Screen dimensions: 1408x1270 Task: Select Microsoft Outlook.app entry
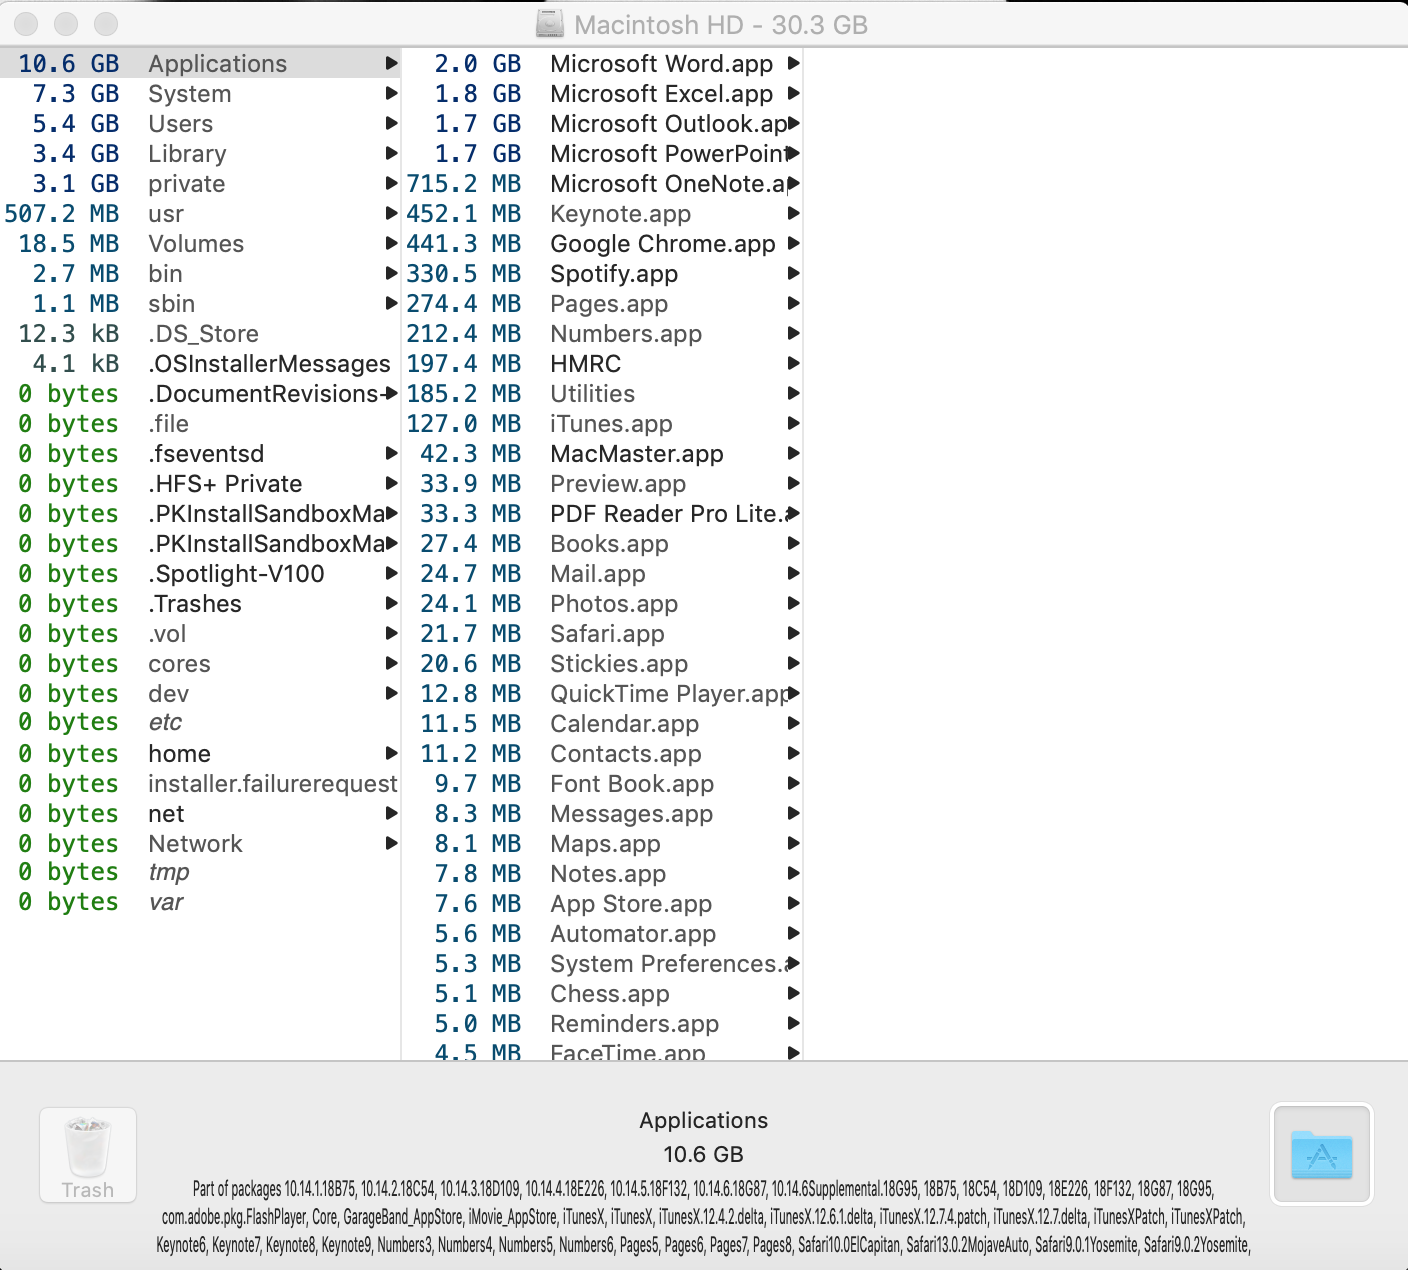(603, 124)
